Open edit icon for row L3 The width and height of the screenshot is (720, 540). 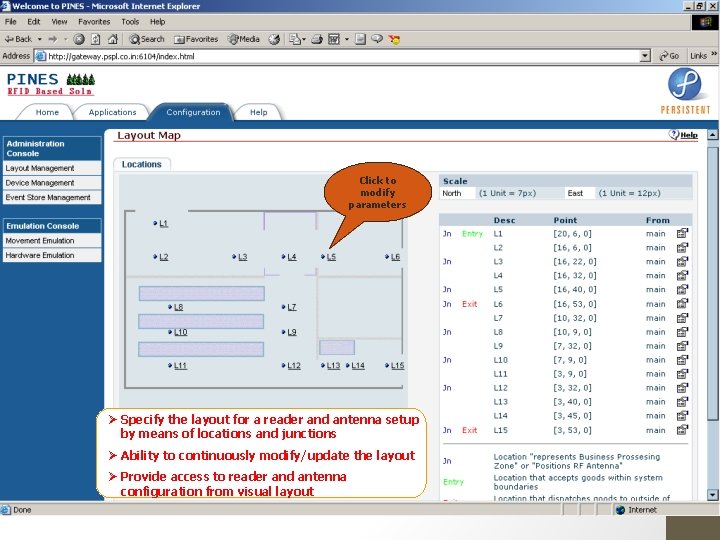pos(682,261)
